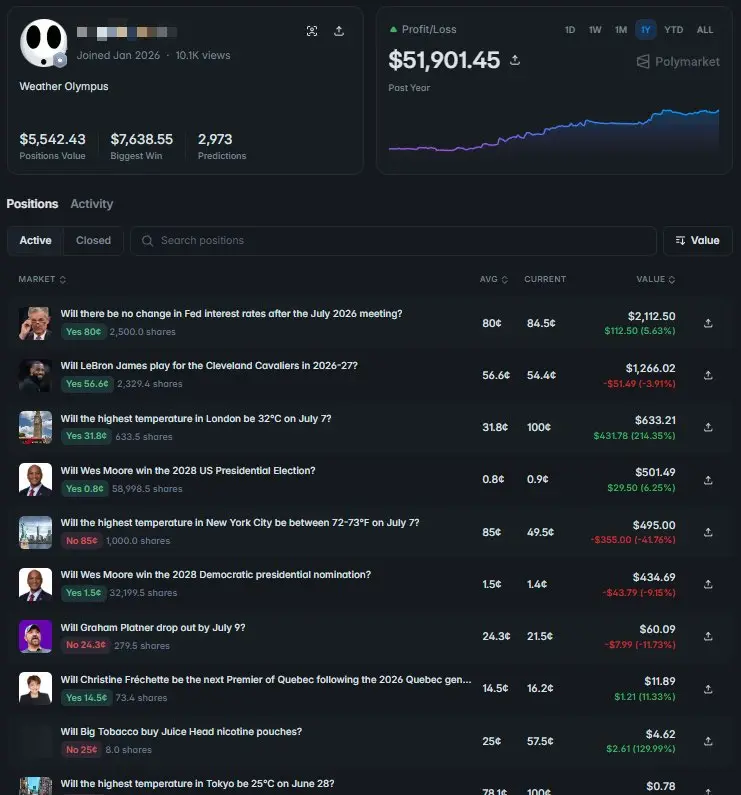The width and height of the screenshot is (741, 795).
Task: Click the search magnifier icon
Action: pyautogui.click(x=147, y=241)
